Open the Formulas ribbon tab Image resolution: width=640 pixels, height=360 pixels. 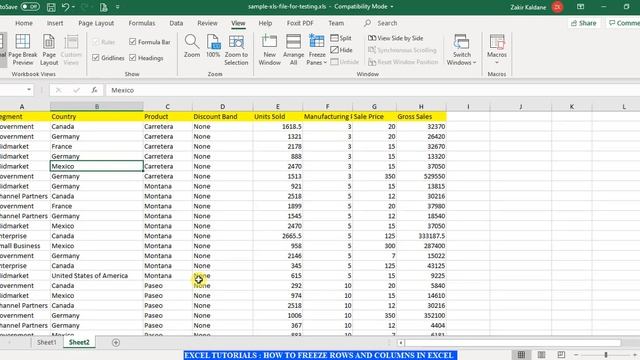pos(142,23)
